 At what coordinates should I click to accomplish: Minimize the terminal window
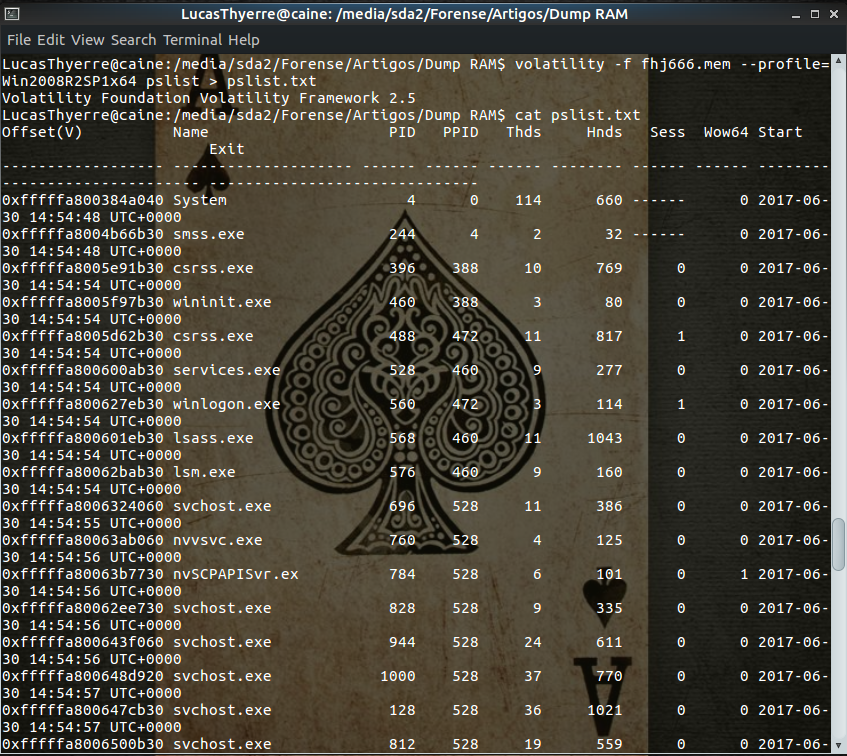tap(796, 15)
